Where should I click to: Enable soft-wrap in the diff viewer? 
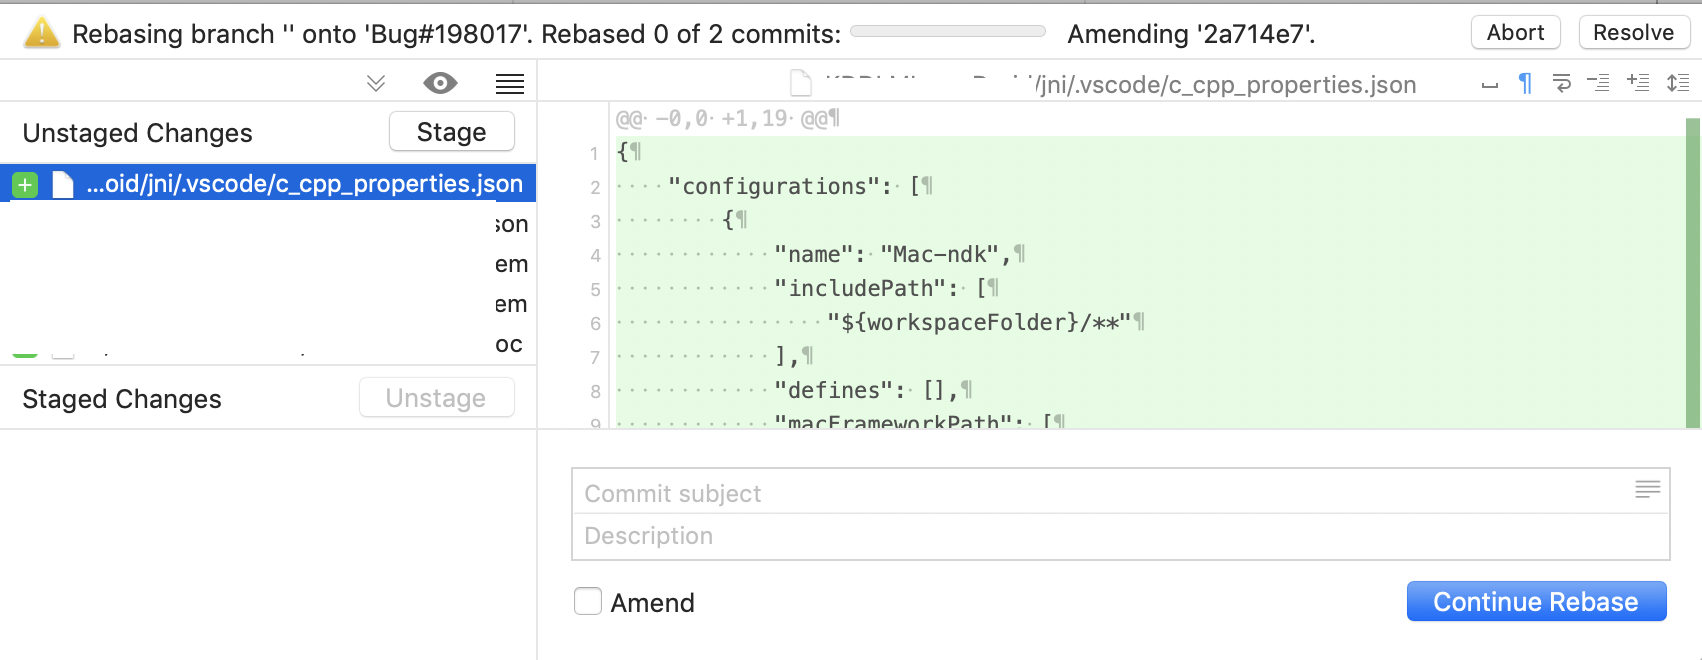pyautogui.click(x=1561, y=84)
